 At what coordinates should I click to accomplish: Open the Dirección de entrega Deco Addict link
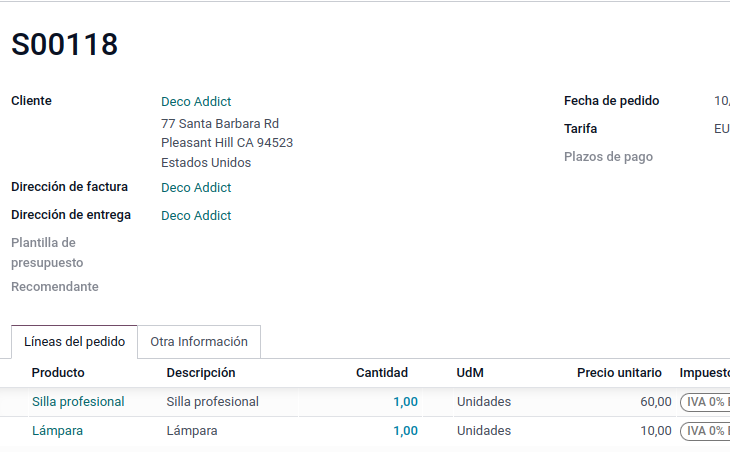(x=196, y=215)
